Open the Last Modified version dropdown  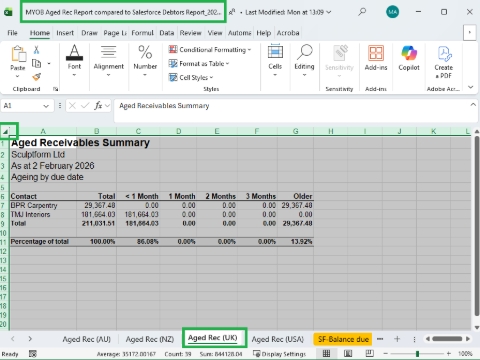click(x=329, y=12)
